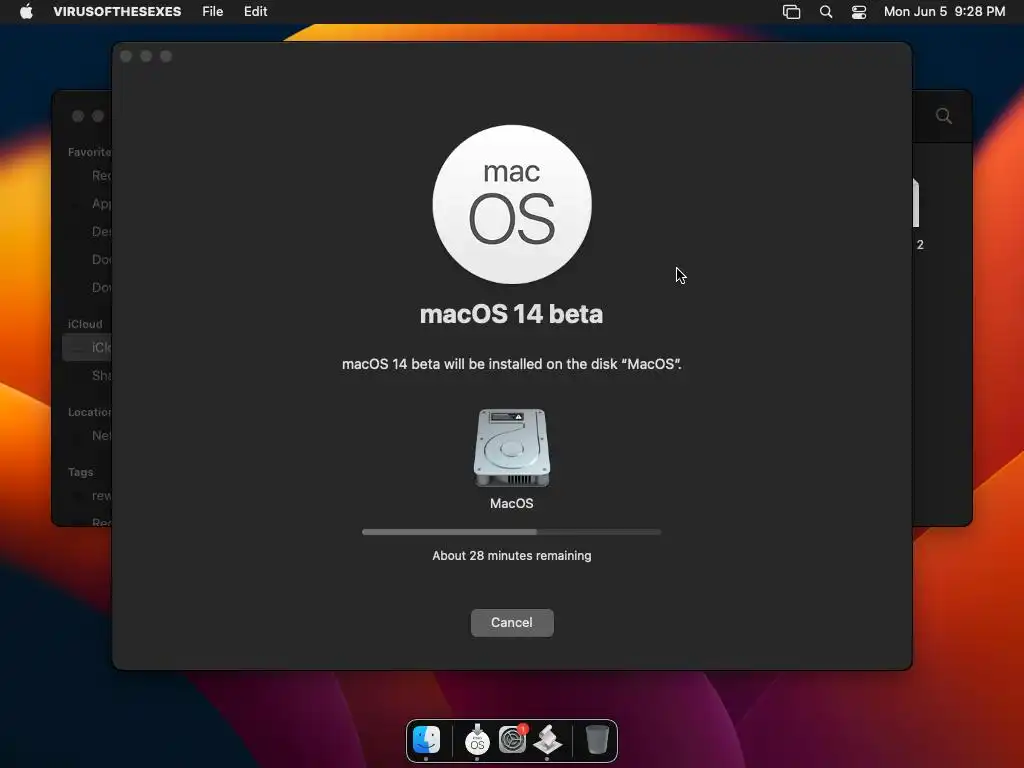Click the install destination message text
Screen dimensions: 1024x768
[x=512, y=364]
